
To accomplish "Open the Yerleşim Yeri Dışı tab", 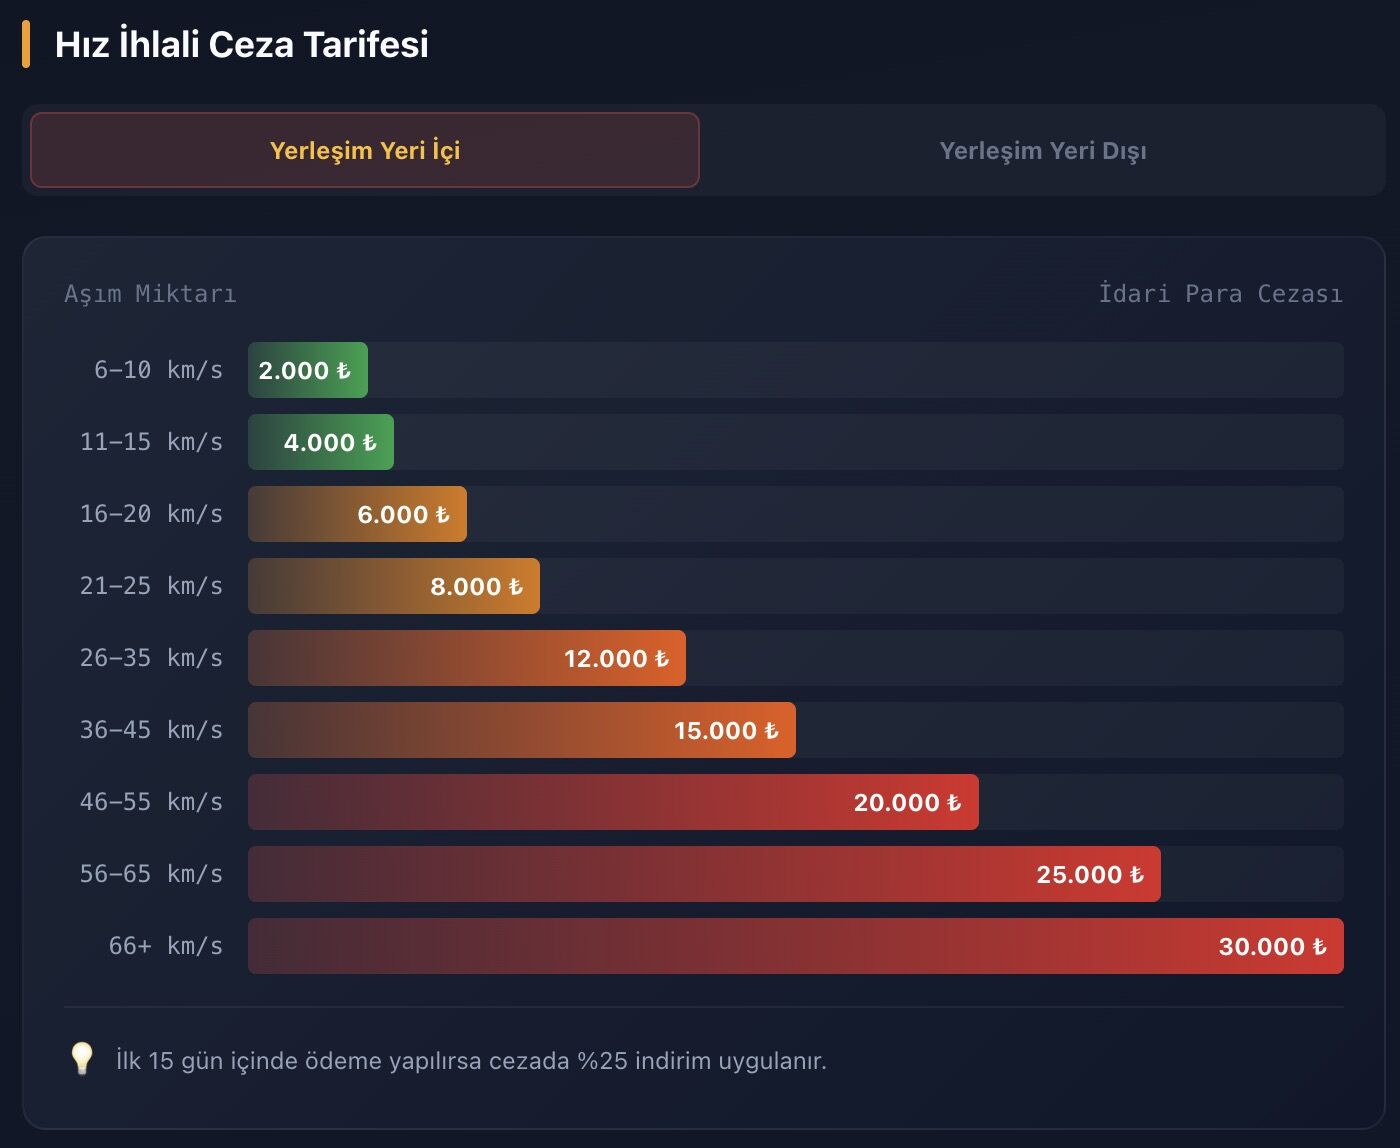I will coord(1042,150).
